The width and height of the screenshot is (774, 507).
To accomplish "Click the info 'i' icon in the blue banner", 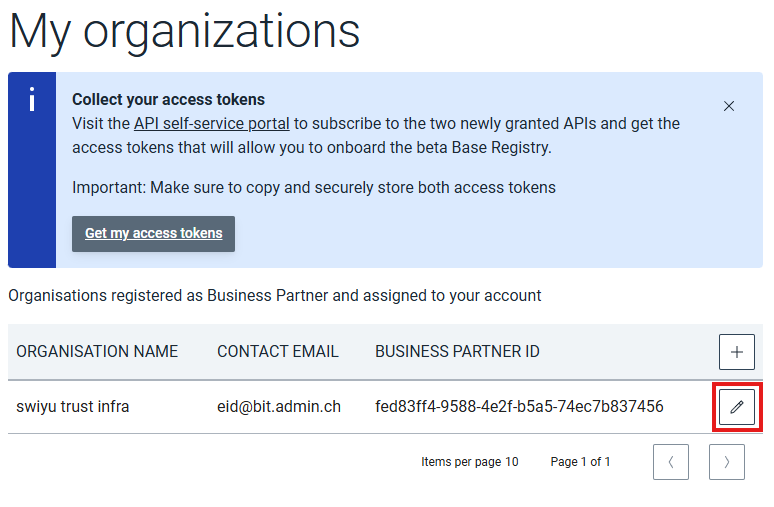I will (x=32, y=99).
